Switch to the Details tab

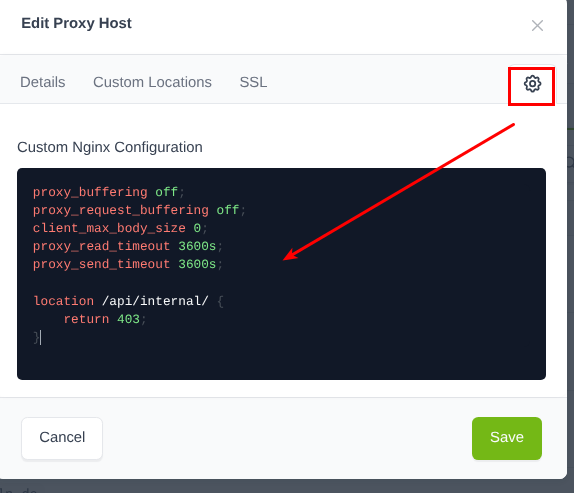pos(43,82)
